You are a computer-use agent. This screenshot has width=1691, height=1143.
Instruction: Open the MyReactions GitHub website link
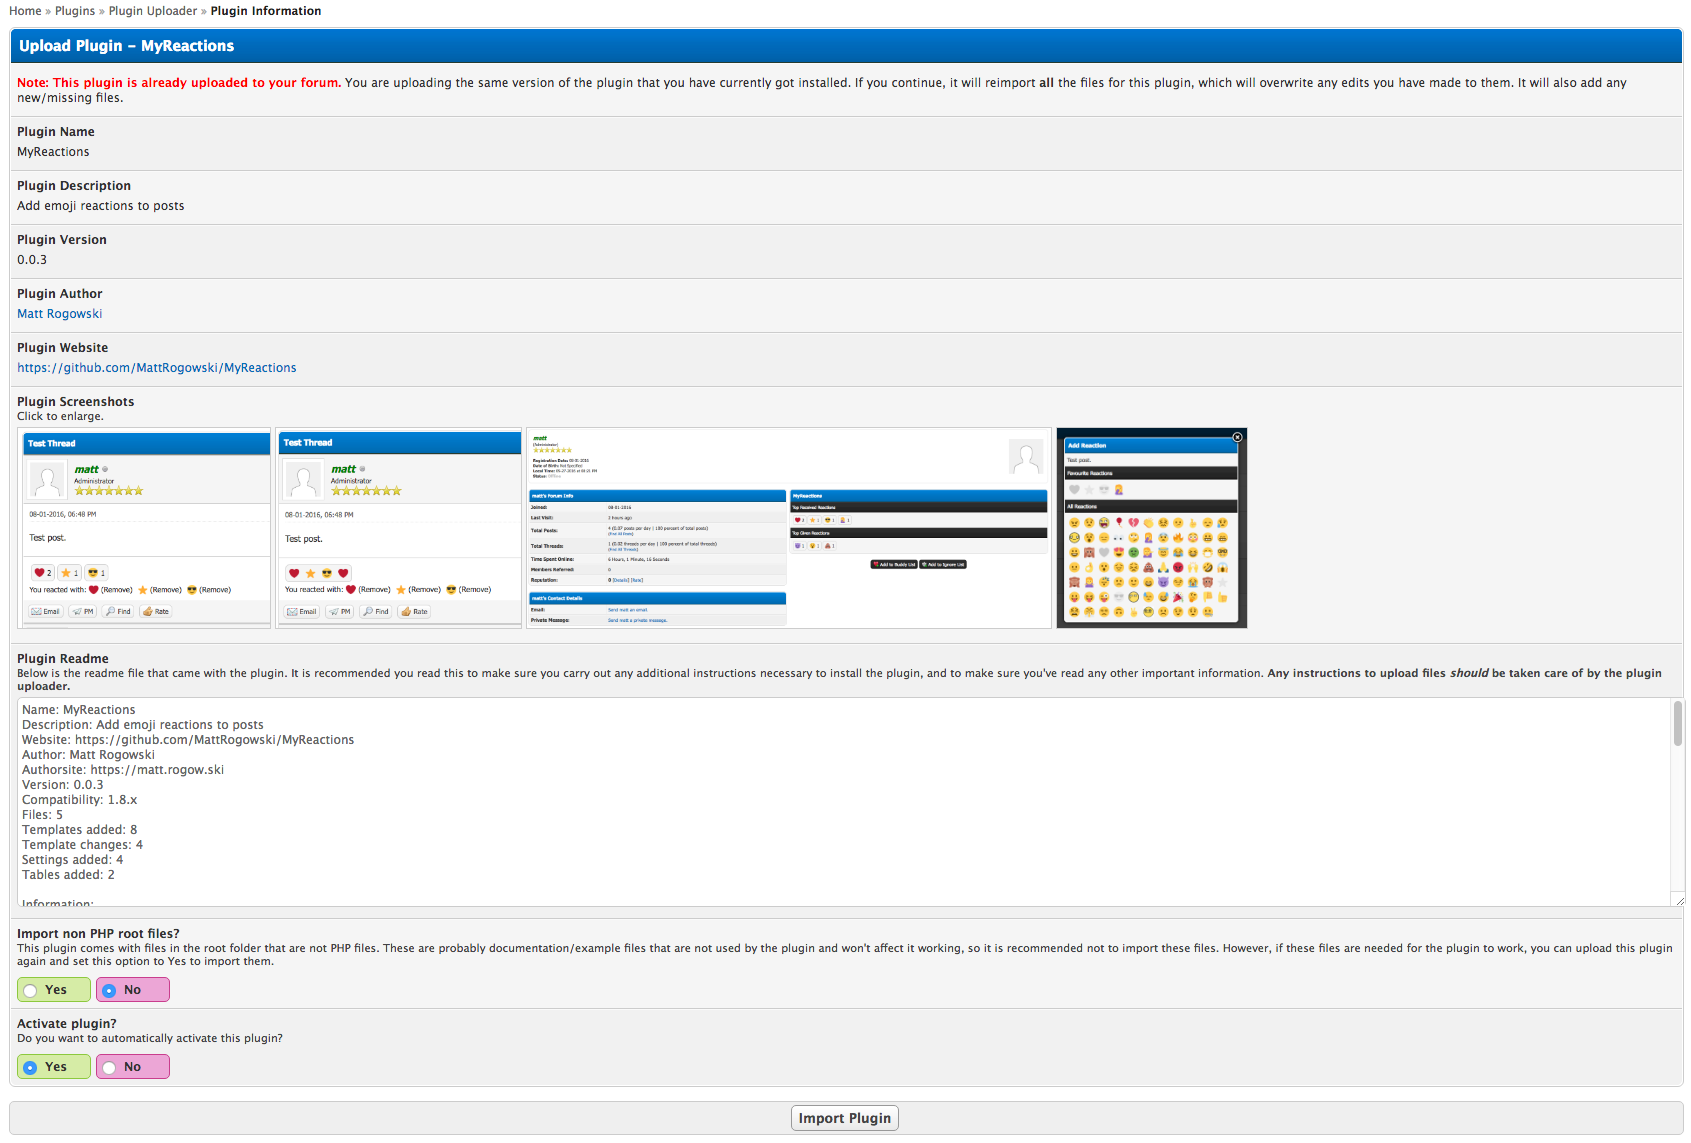click(x=157, y=368)
